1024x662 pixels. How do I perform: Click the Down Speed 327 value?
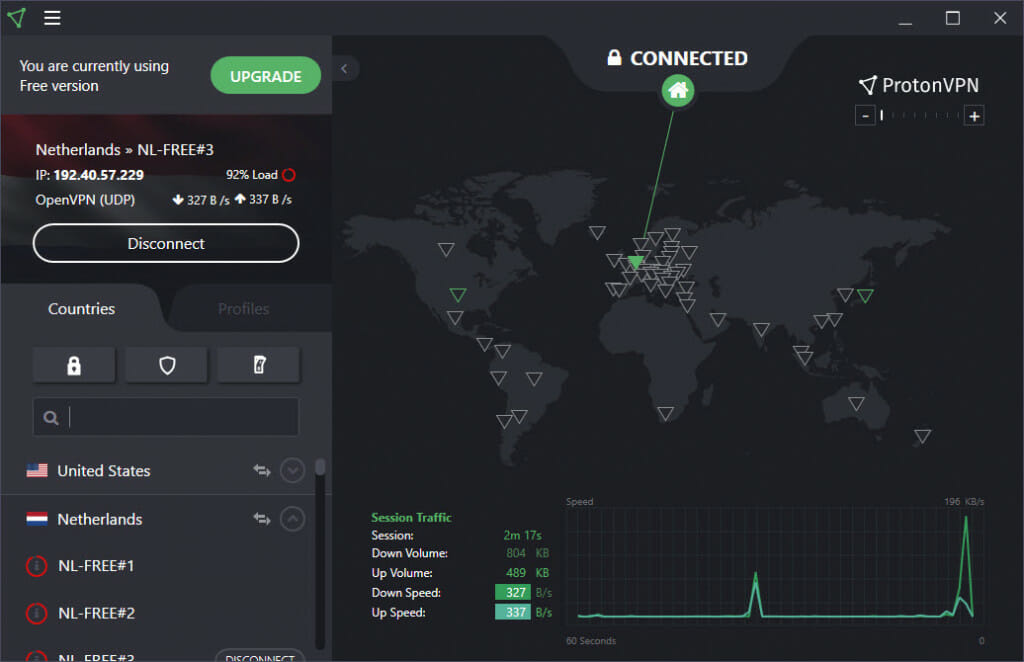tap(513, 592)
